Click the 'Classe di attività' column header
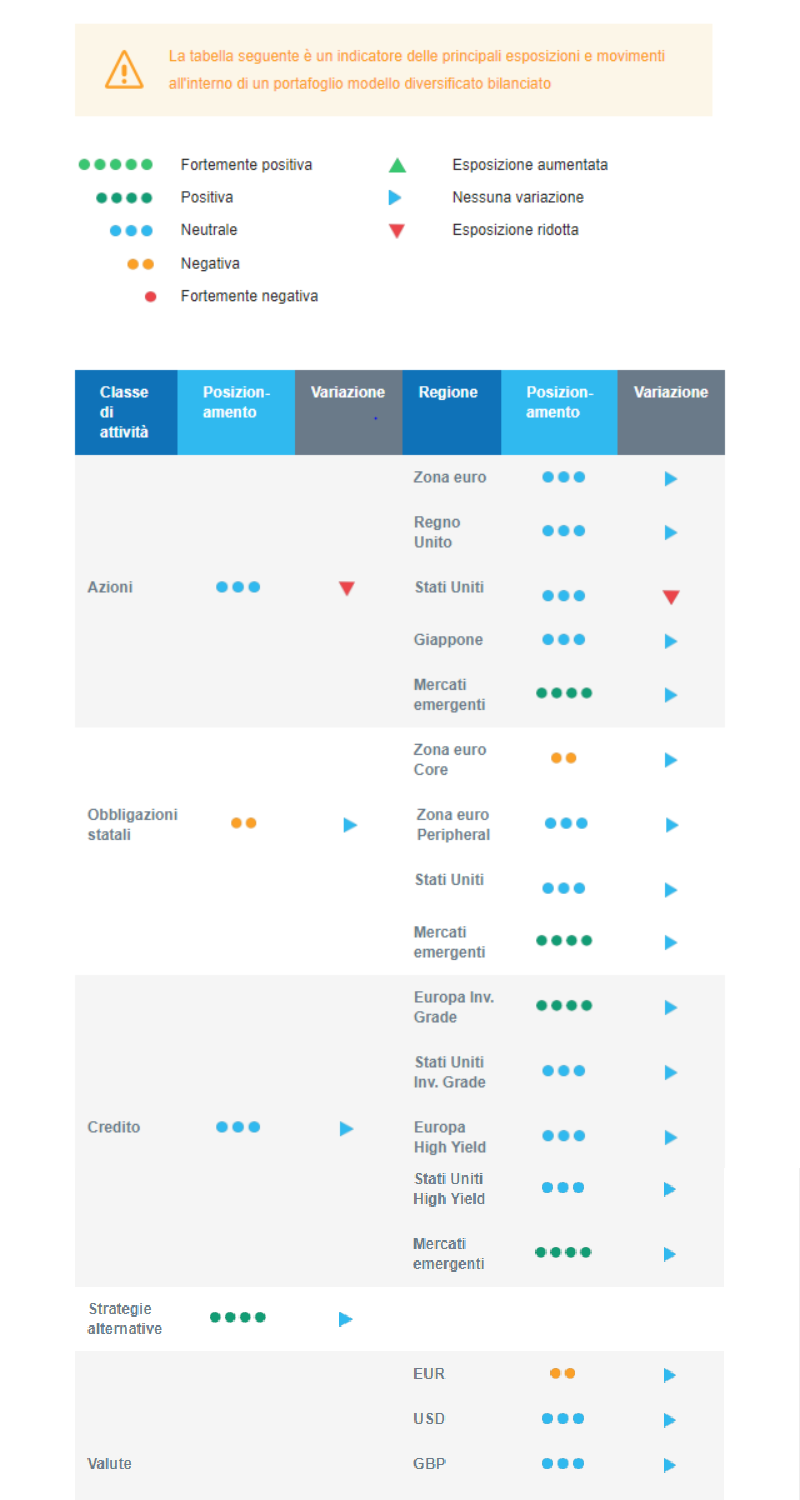Screen dimensions: 800x1500 (125, 412)
